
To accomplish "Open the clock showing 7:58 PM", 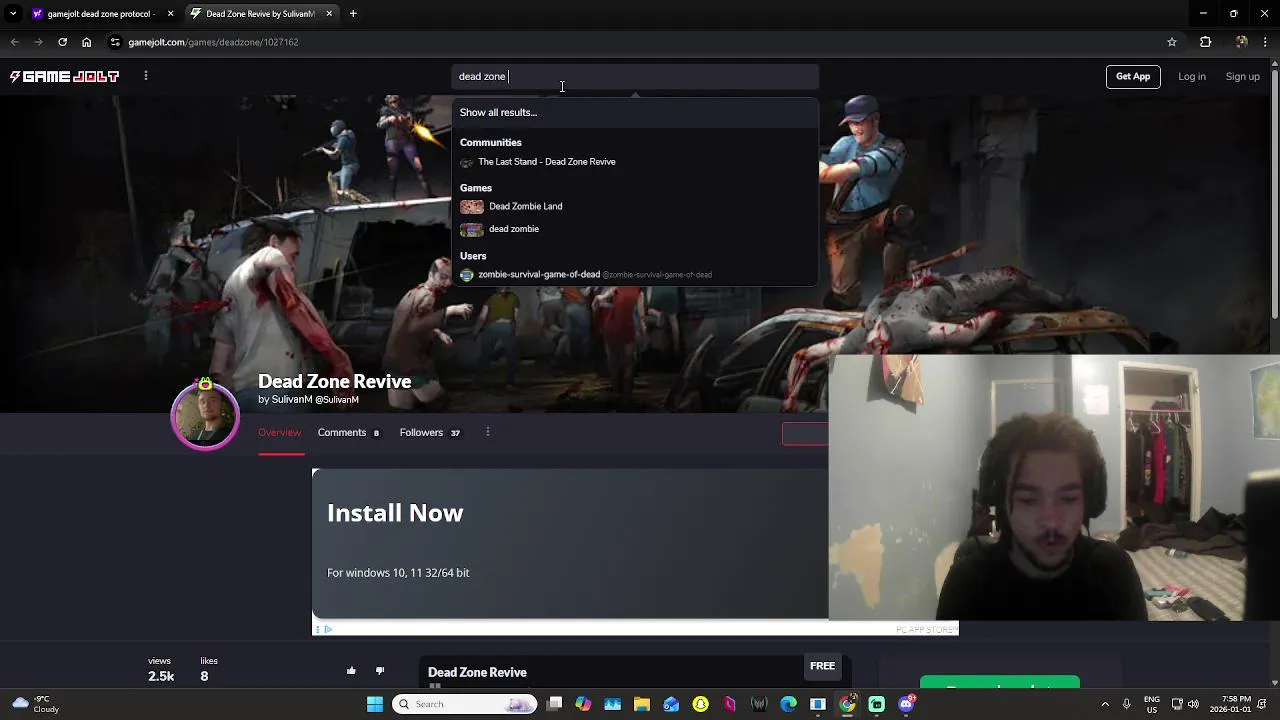I will [1230, 704].
